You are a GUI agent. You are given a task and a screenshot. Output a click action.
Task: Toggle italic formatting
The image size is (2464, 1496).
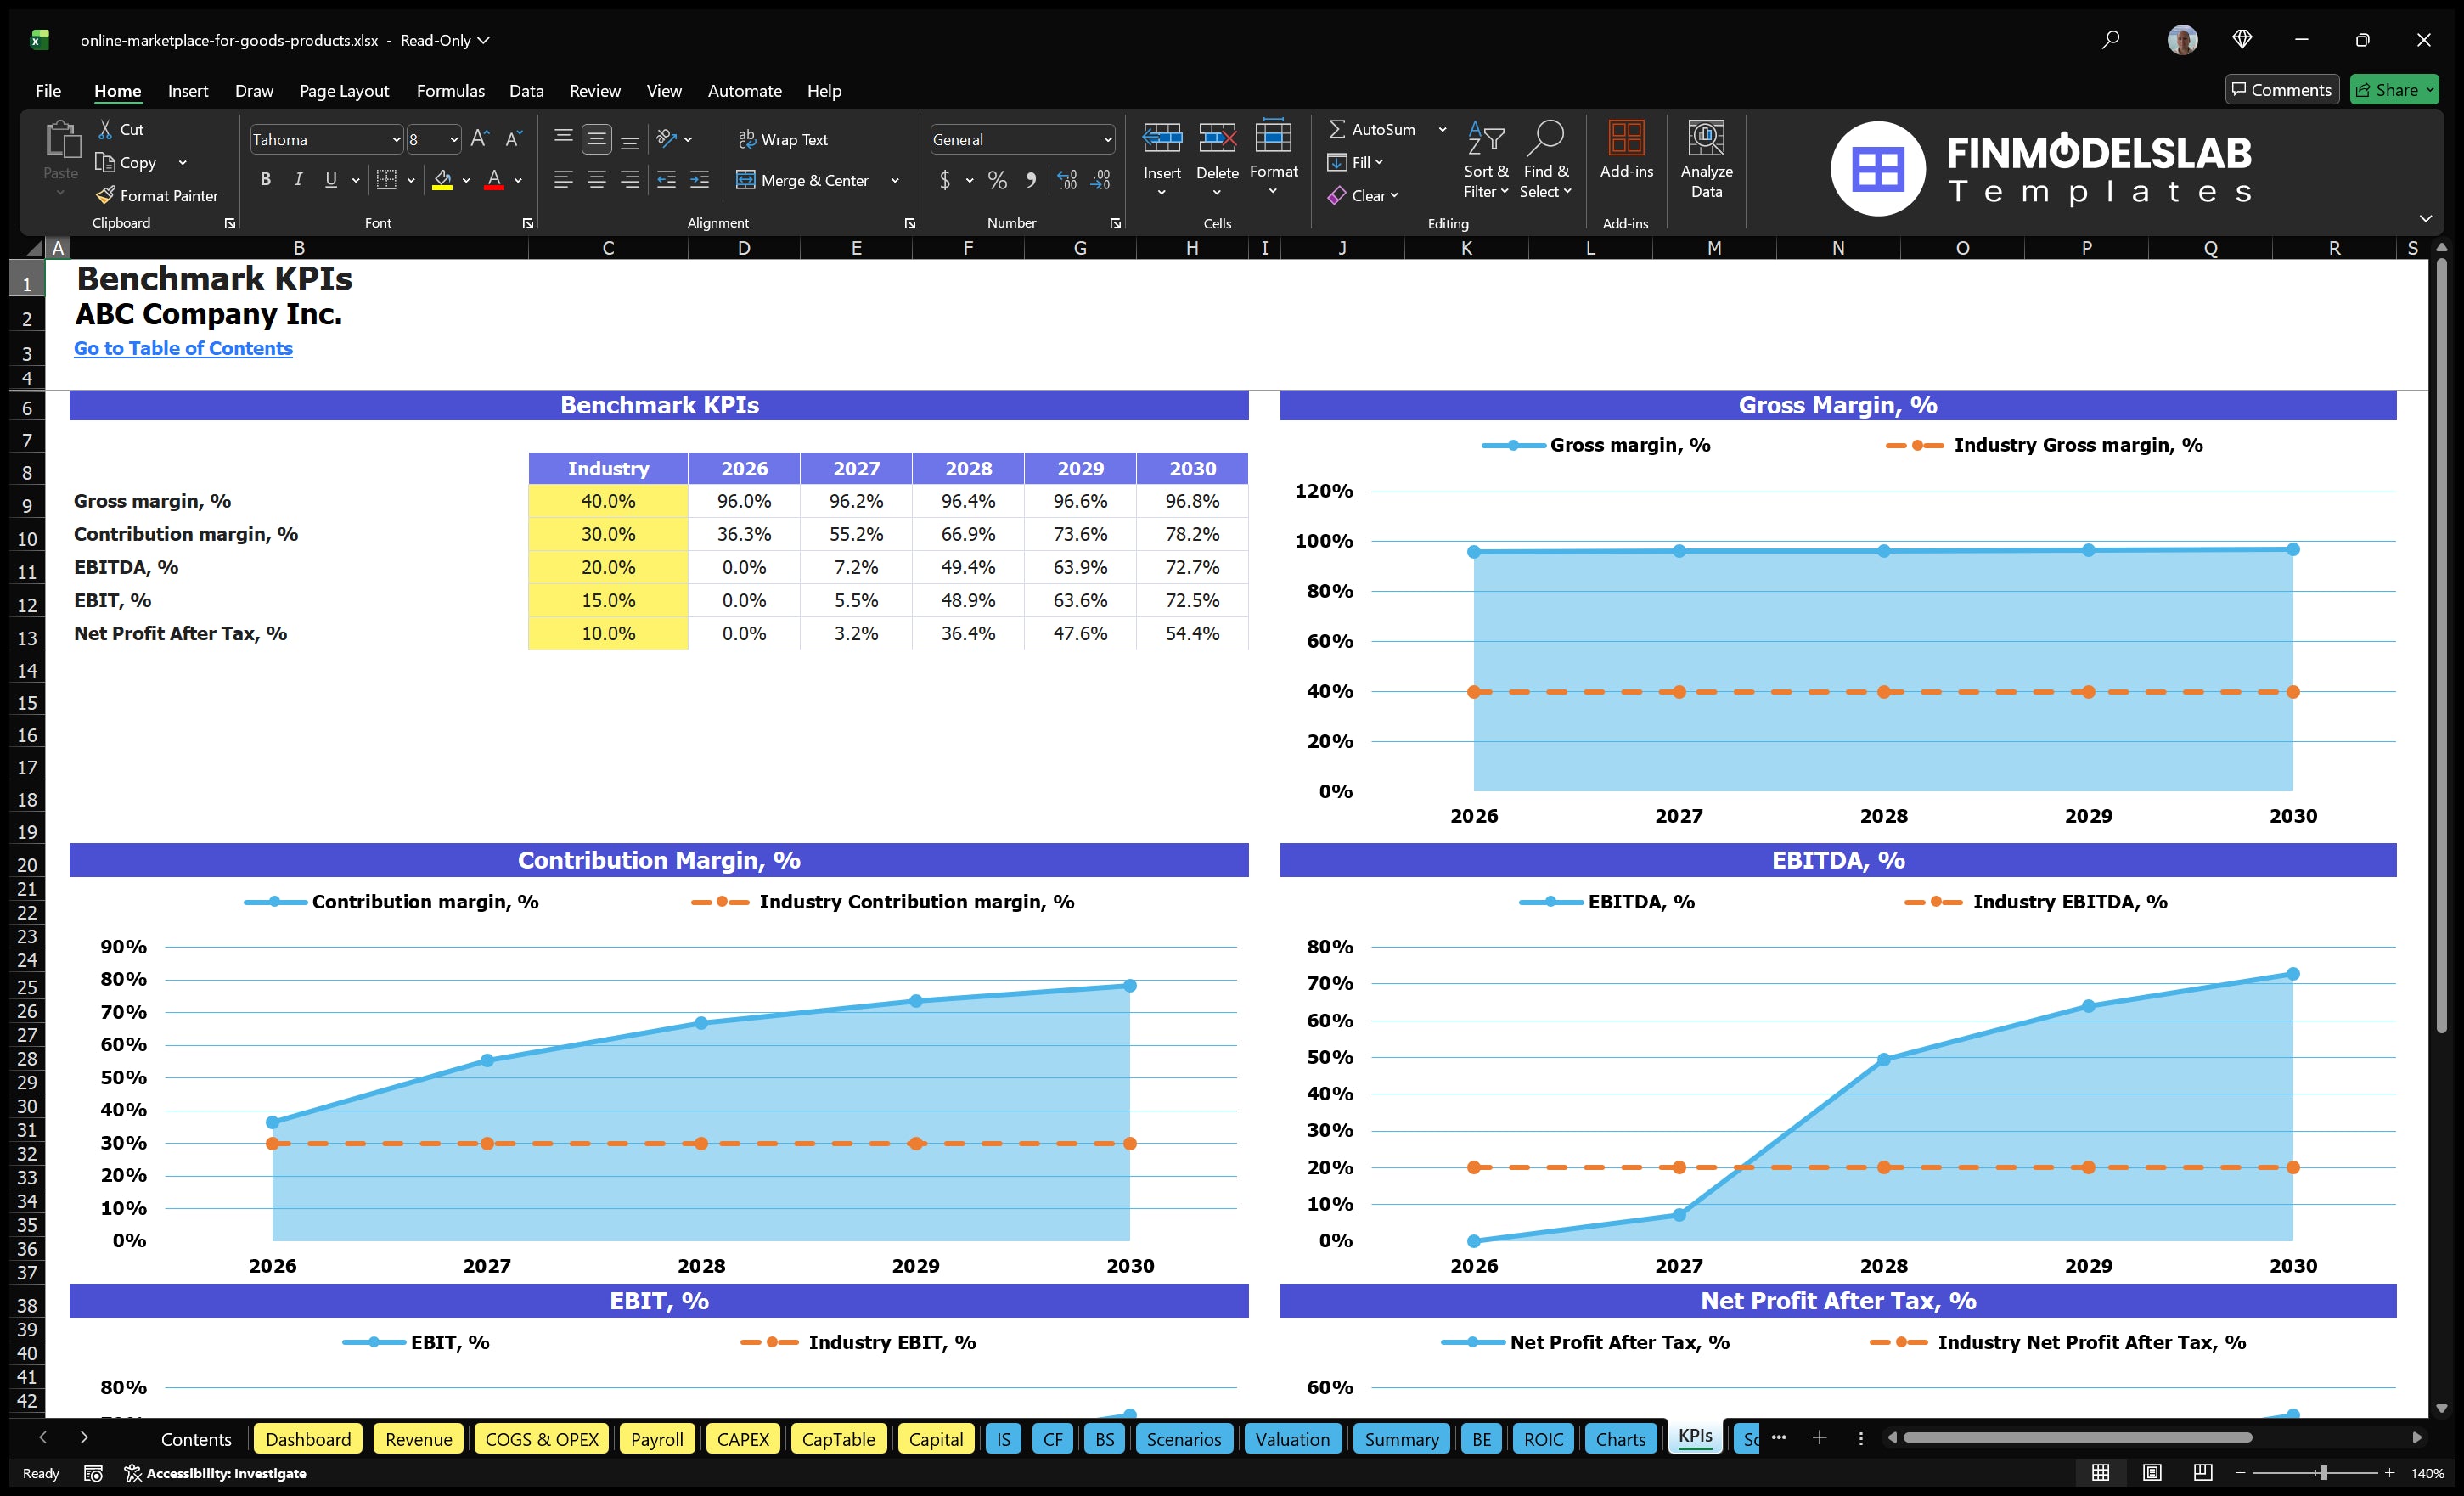tap(298, 180)
